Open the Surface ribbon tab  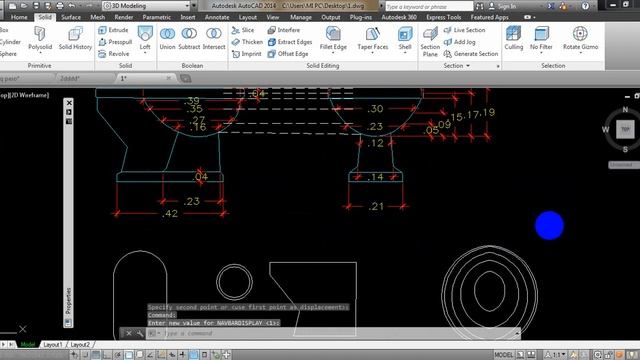click(x=71, y=17)
